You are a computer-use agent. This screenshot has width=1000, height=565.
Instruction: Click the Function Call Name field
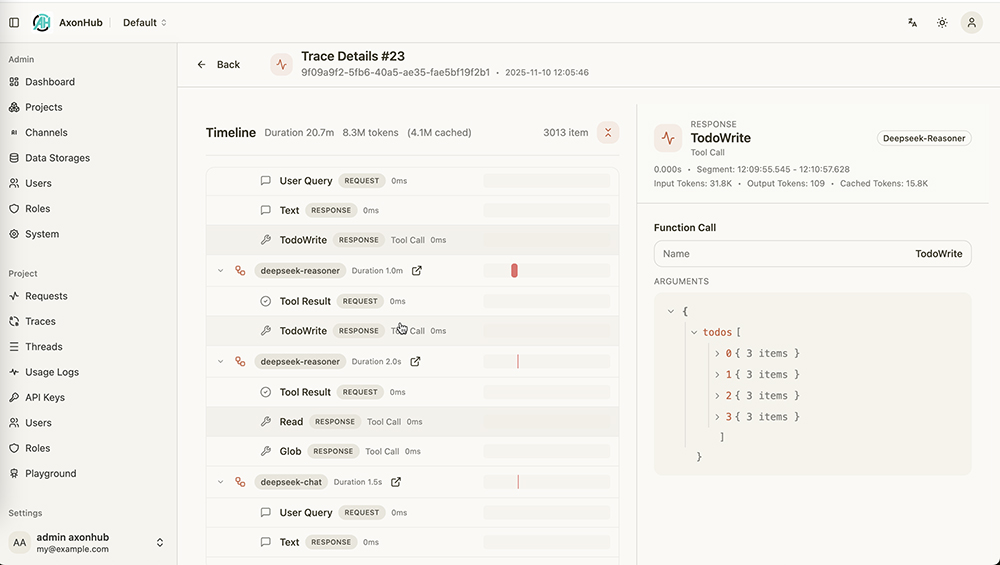tap(812, 254)
